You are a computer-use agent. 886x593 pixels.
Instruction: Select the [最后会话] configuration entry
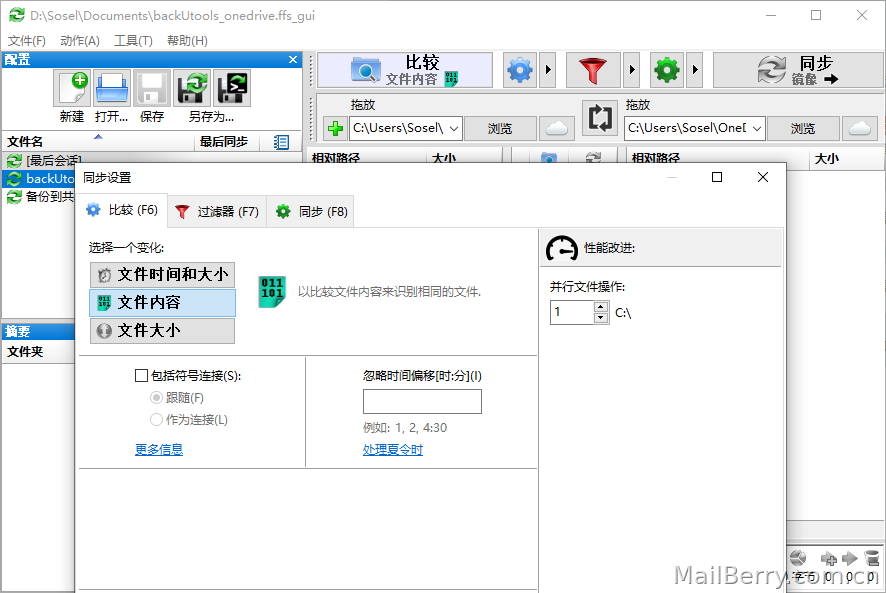(54, 161)
